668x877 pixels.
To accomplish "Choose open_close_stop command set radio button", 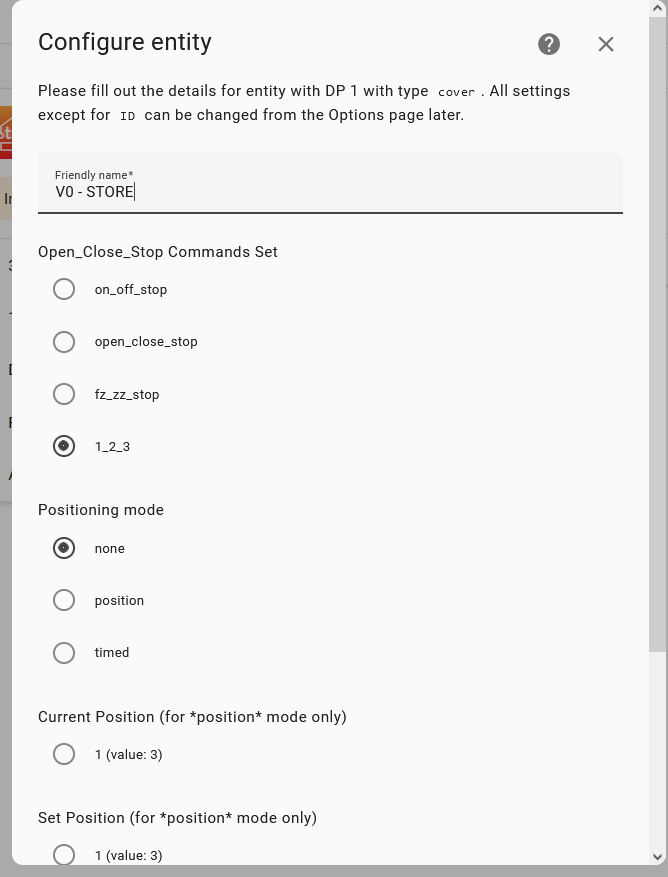I will click(64, 342).
